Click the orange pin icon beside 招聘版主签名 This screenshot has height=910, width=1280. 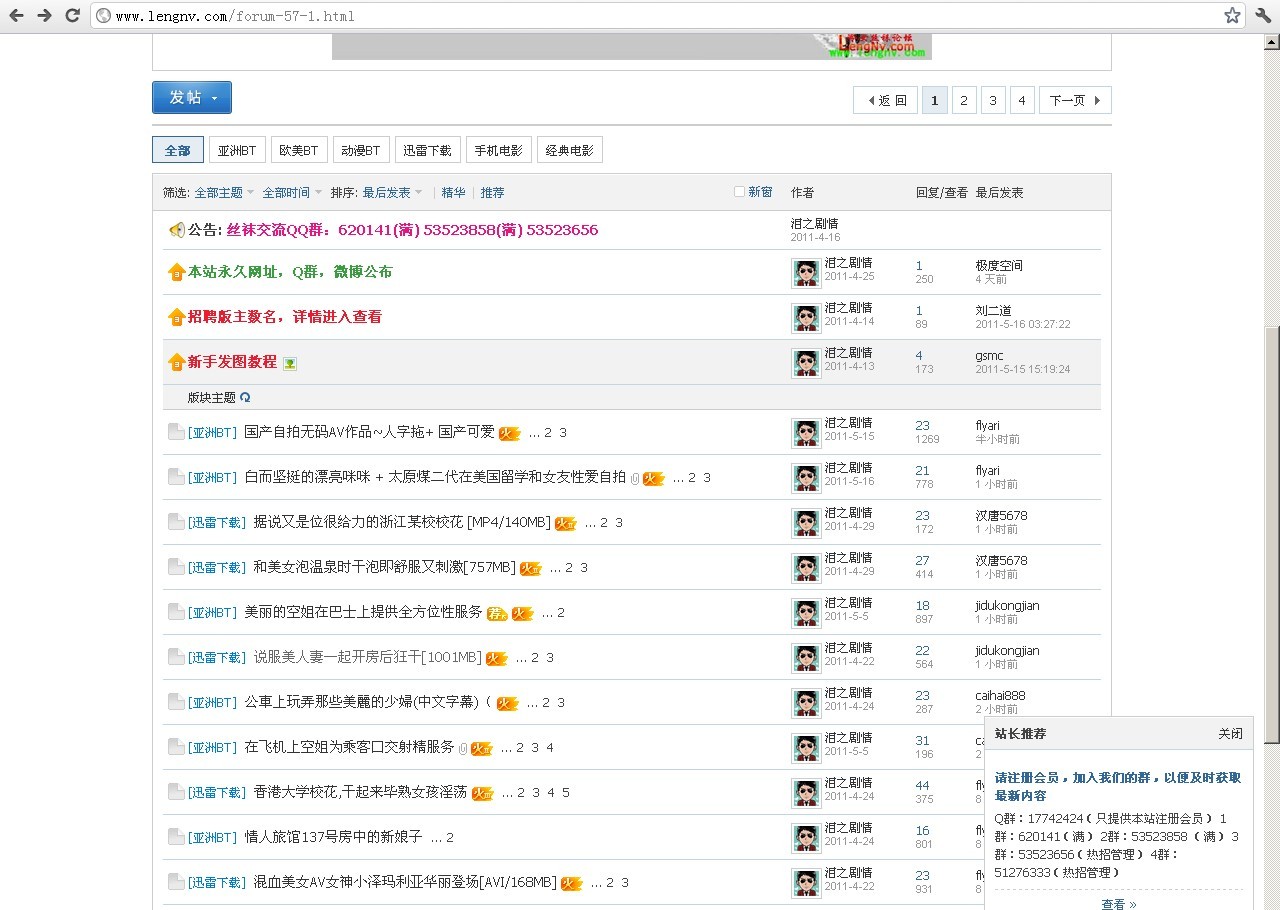[x=176, y=318]
